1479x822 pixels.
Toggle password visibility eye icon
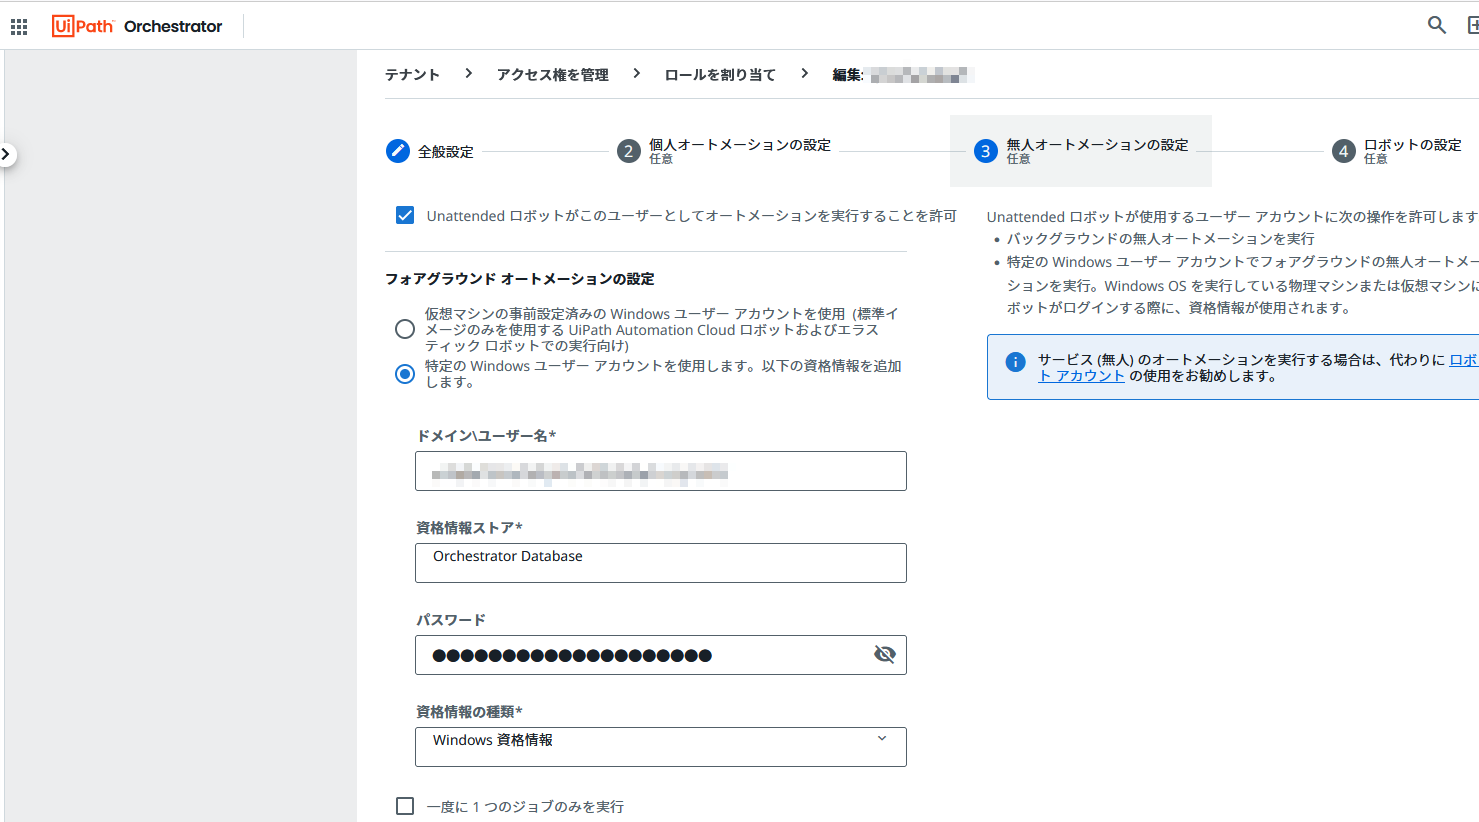[885, 654]
